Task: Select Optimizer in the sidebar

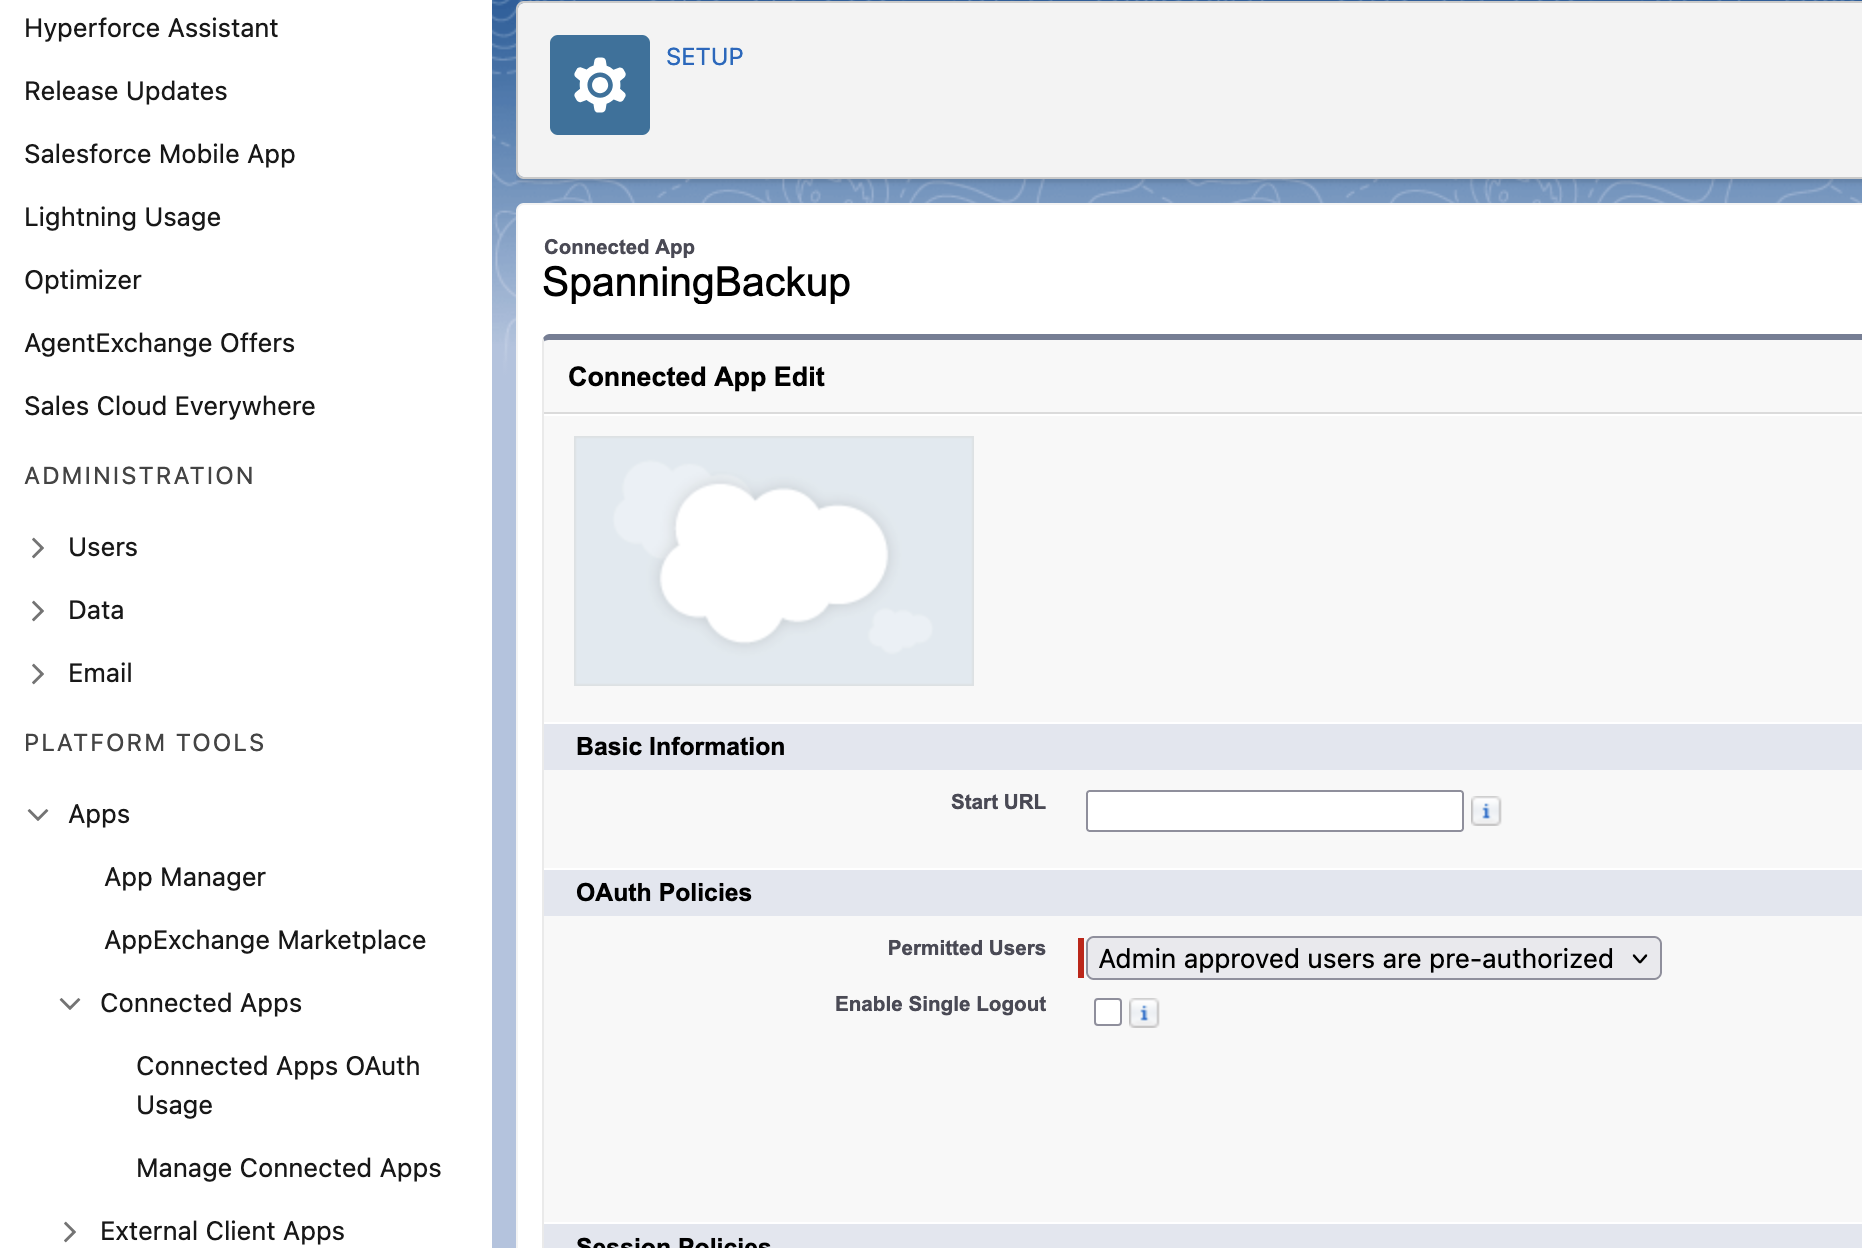Action: tap(83, 280)
